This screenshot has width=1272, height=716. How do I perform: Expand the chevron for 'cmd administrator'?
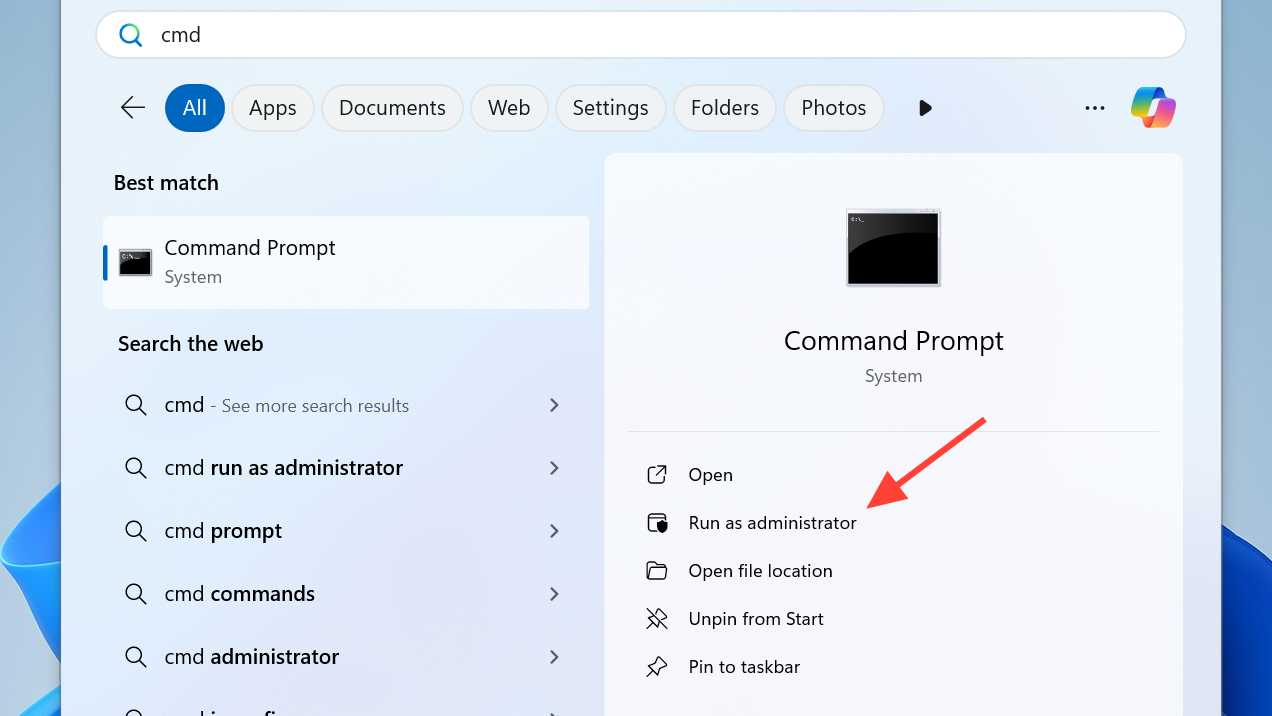pos(554,657)
